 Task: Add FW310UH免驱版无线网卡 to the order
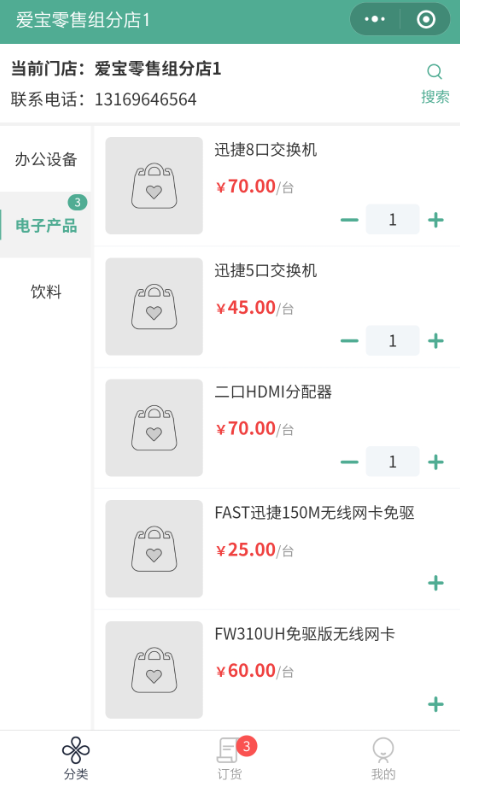pos(436,704)
